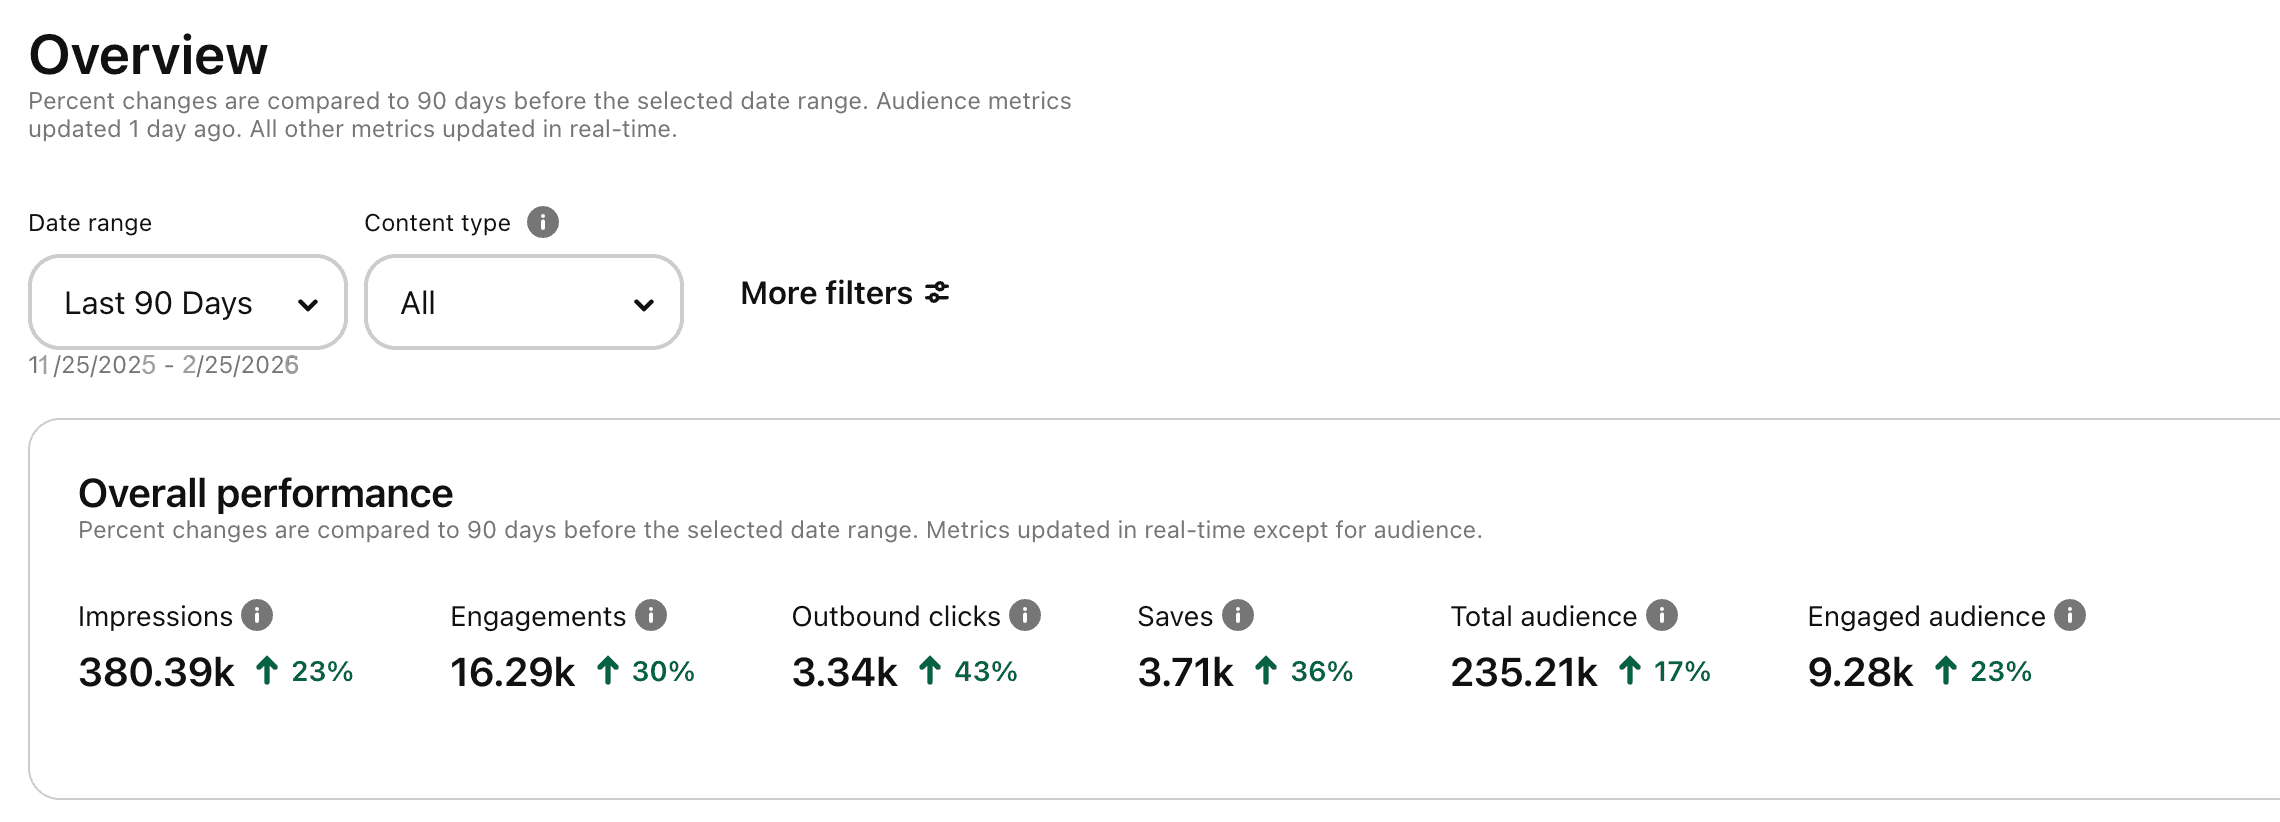Screen dimensions: 2280x822
Task: Click the Total audience info icon
Action: 1662,615
